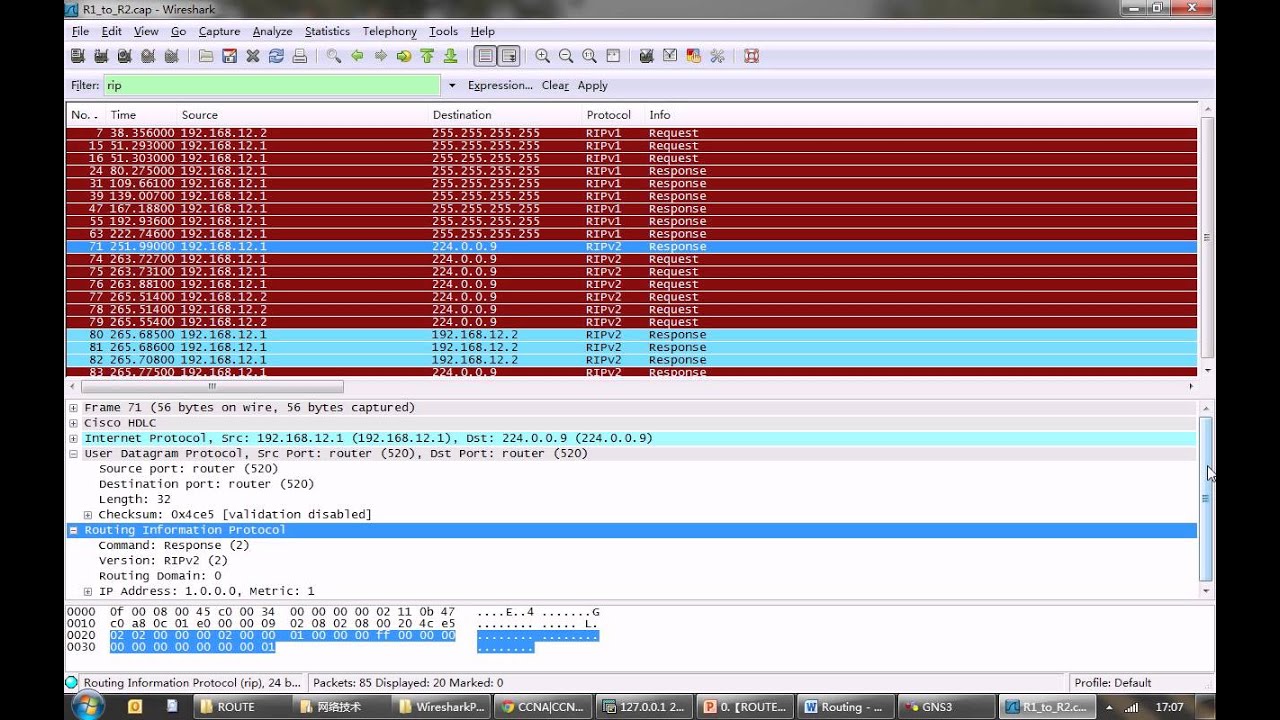Open the CCNA Chrome taskbar window
This screenshot has height=720, width=1280.
point(542,707)
